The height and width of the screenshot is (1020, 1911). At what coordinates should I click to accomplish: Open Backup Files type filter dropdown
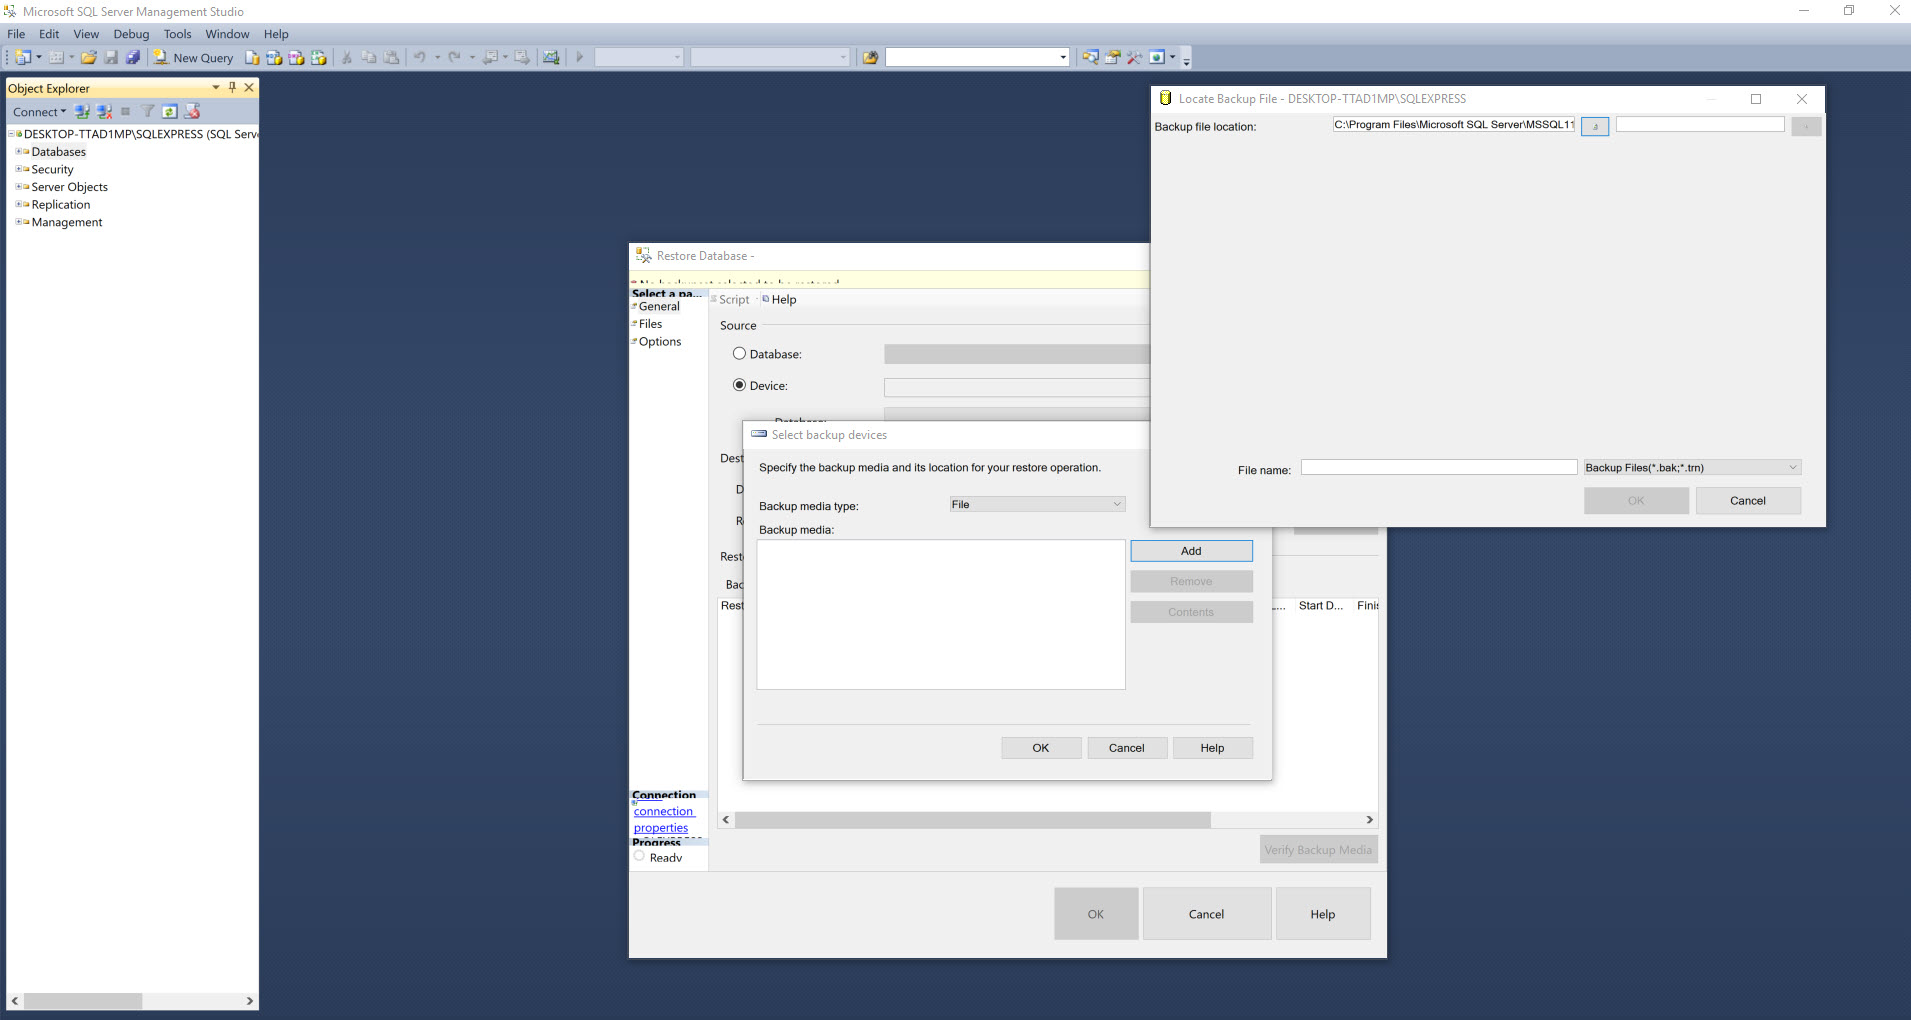(1692, 467)
